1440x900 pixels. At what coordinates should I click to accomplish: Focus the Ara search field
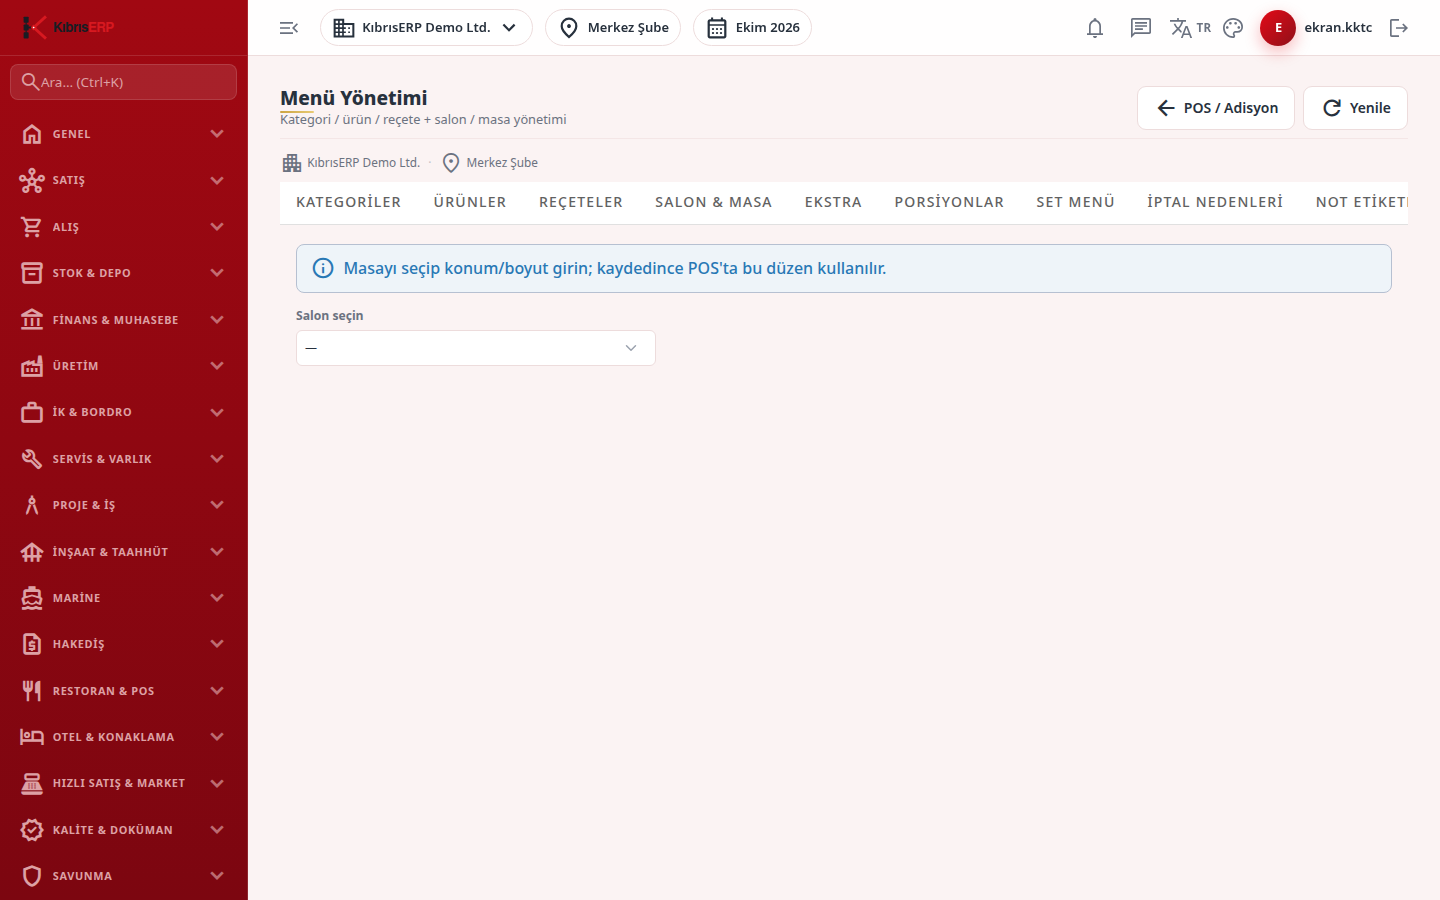coord(124,82)
